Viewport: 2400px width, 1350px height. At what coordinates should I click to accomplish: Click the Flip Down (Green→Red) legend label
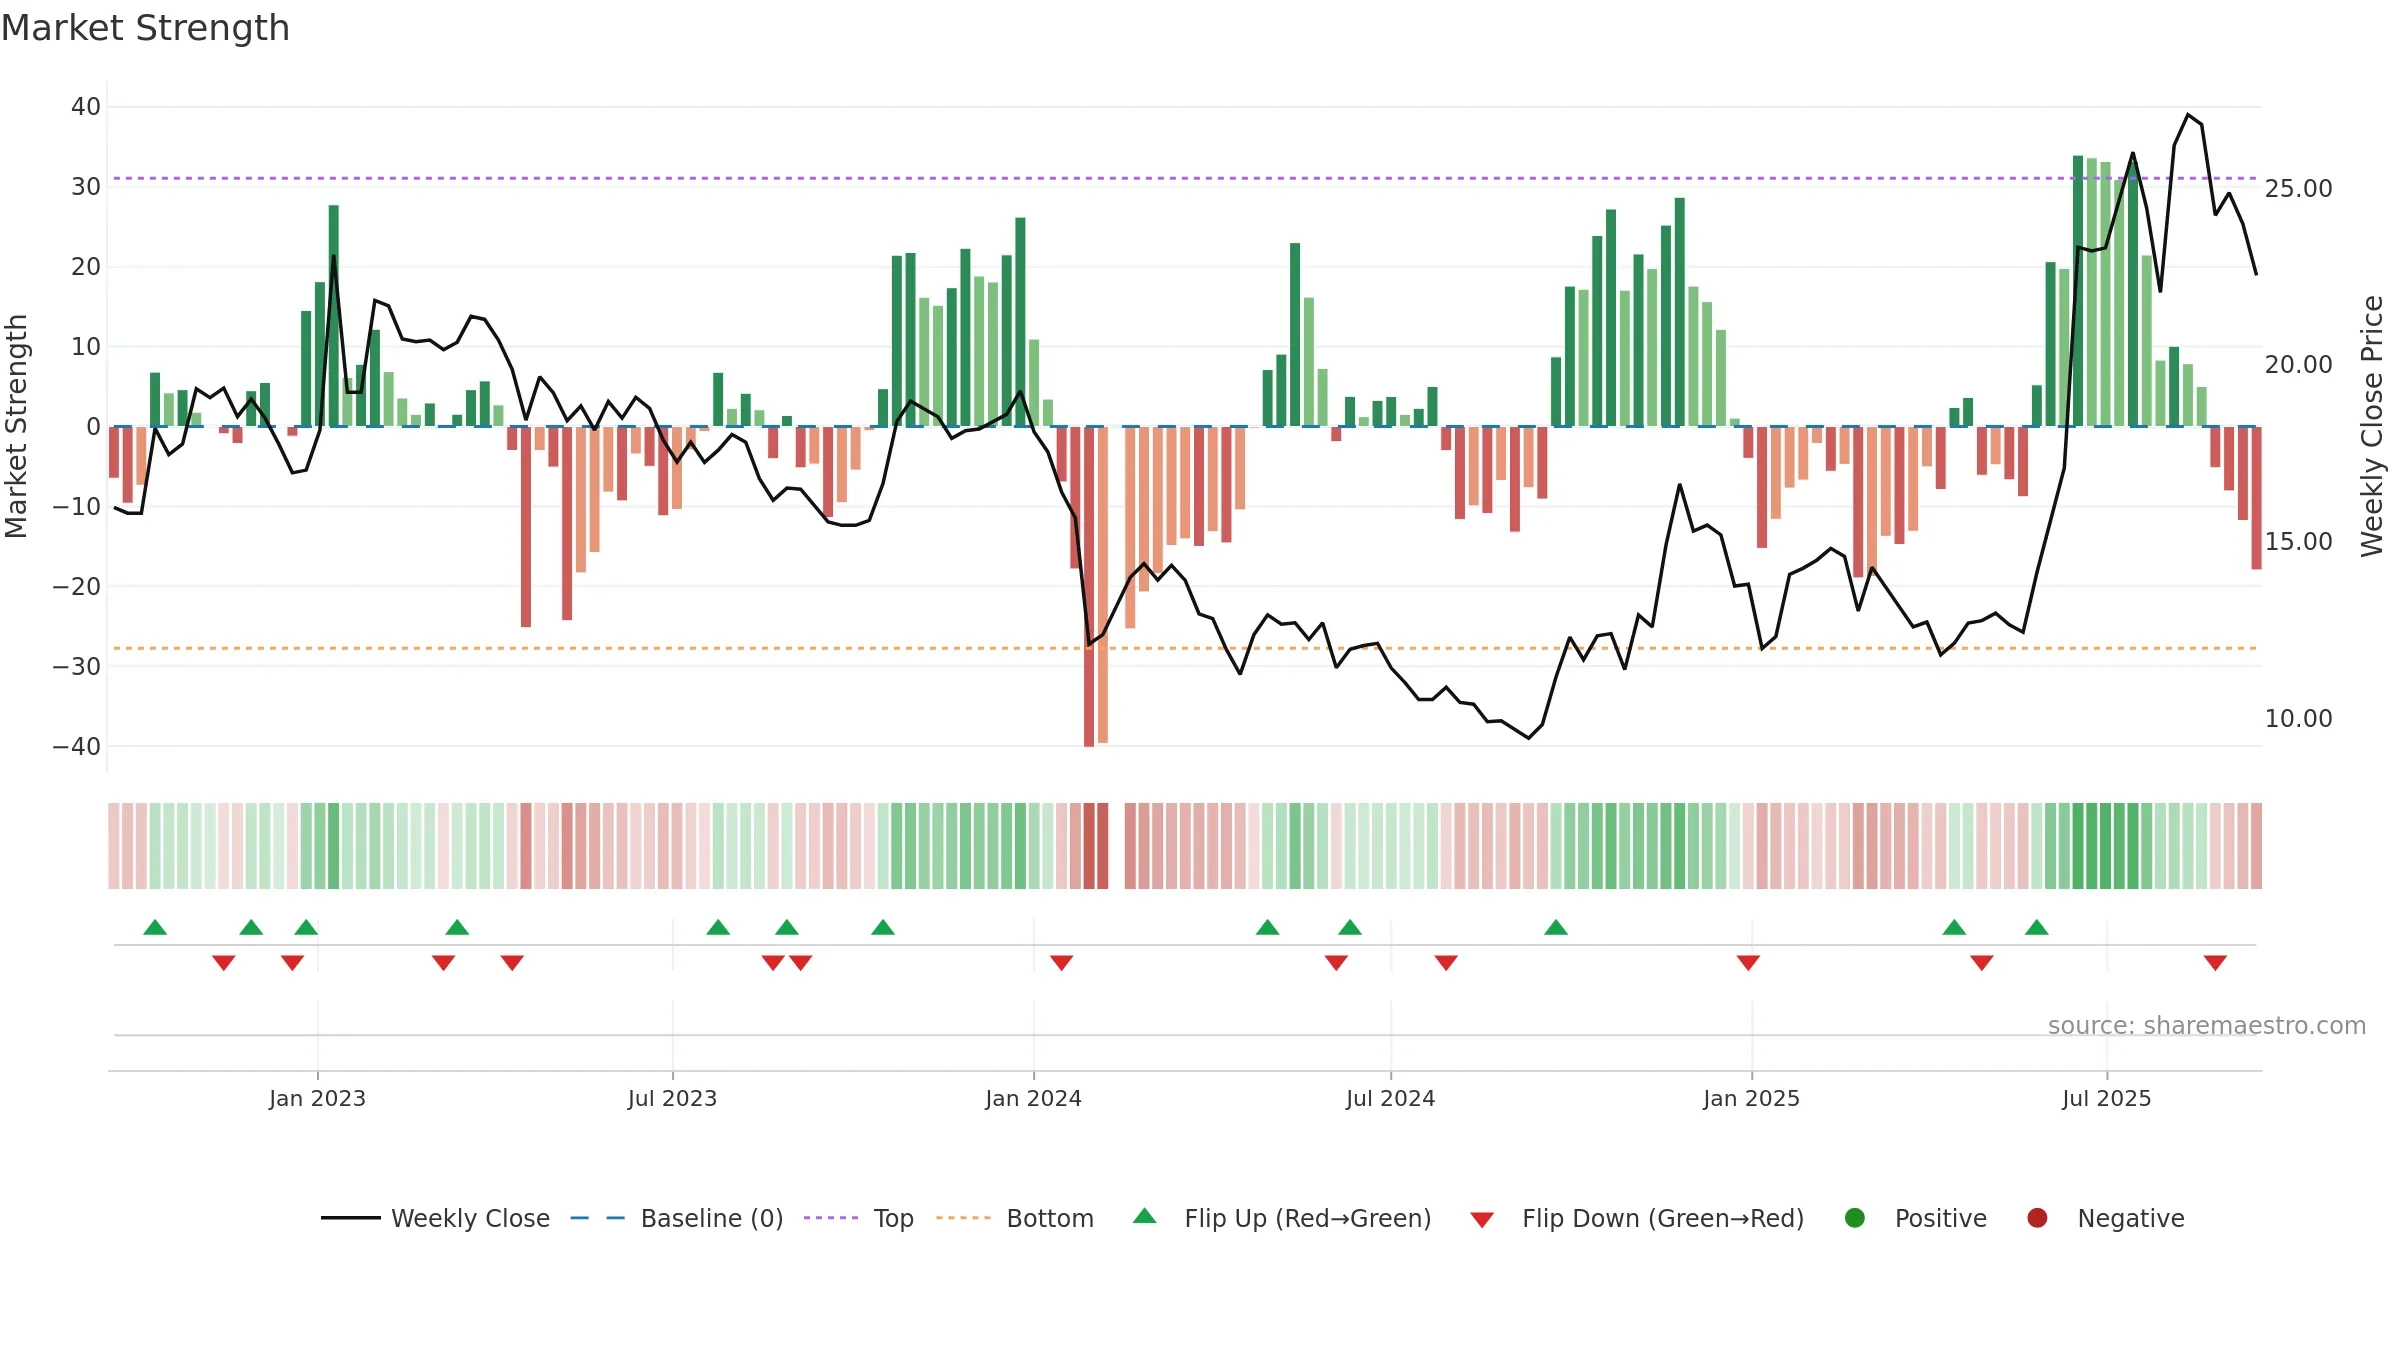[x=1663, y=1218]
